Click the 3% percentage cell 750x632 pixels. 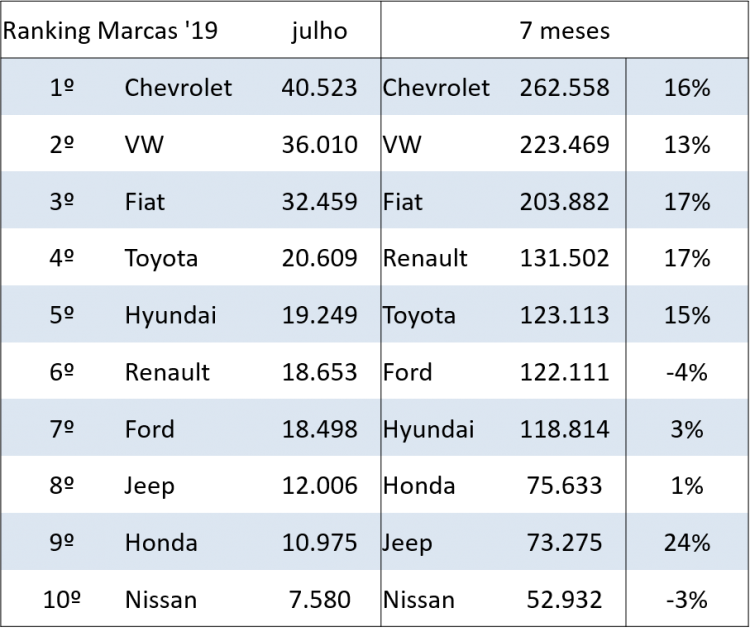coord(686,429)
